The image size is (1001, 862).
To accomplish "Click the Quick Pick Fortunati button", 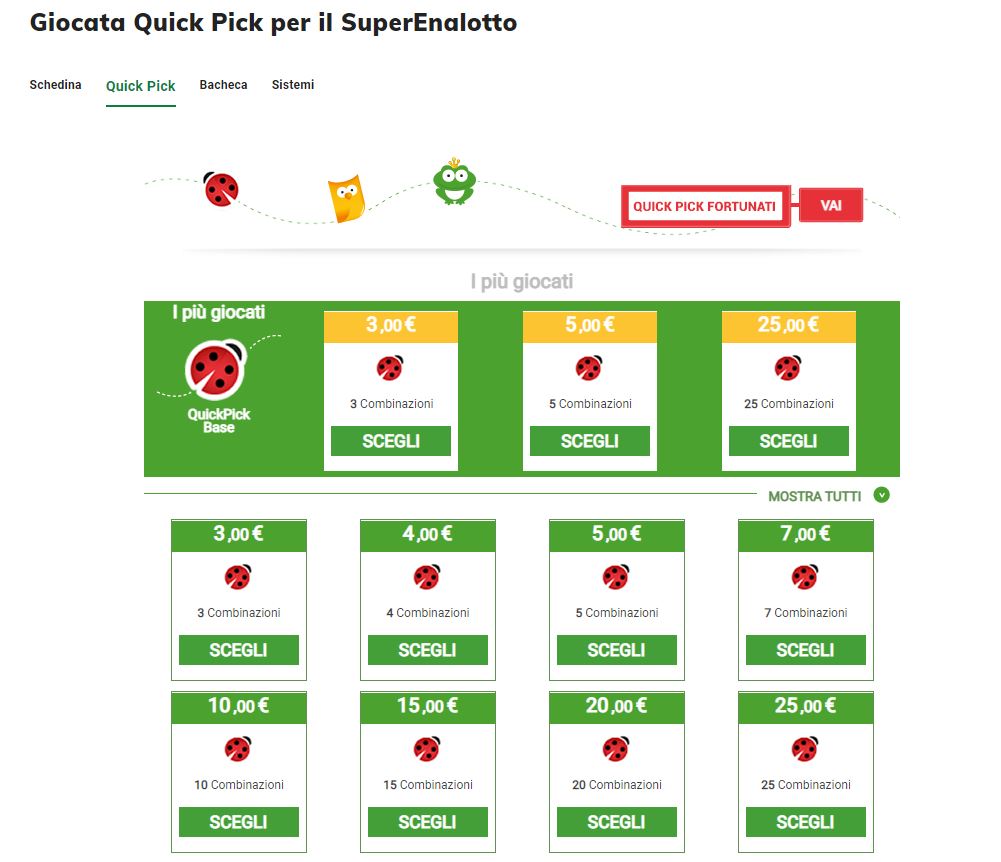I will coord(705,206).
